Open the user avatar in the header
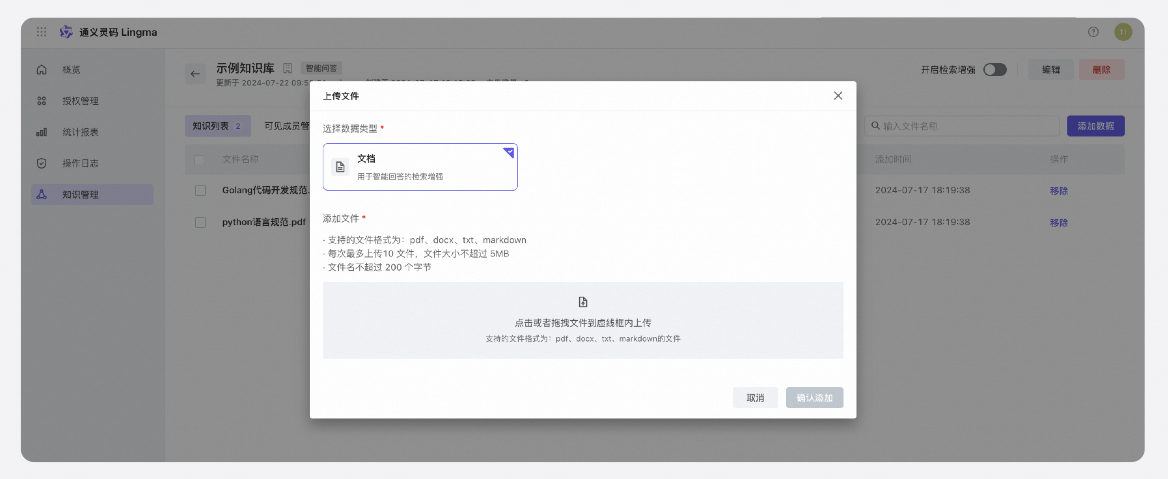 coord(1123,32)
